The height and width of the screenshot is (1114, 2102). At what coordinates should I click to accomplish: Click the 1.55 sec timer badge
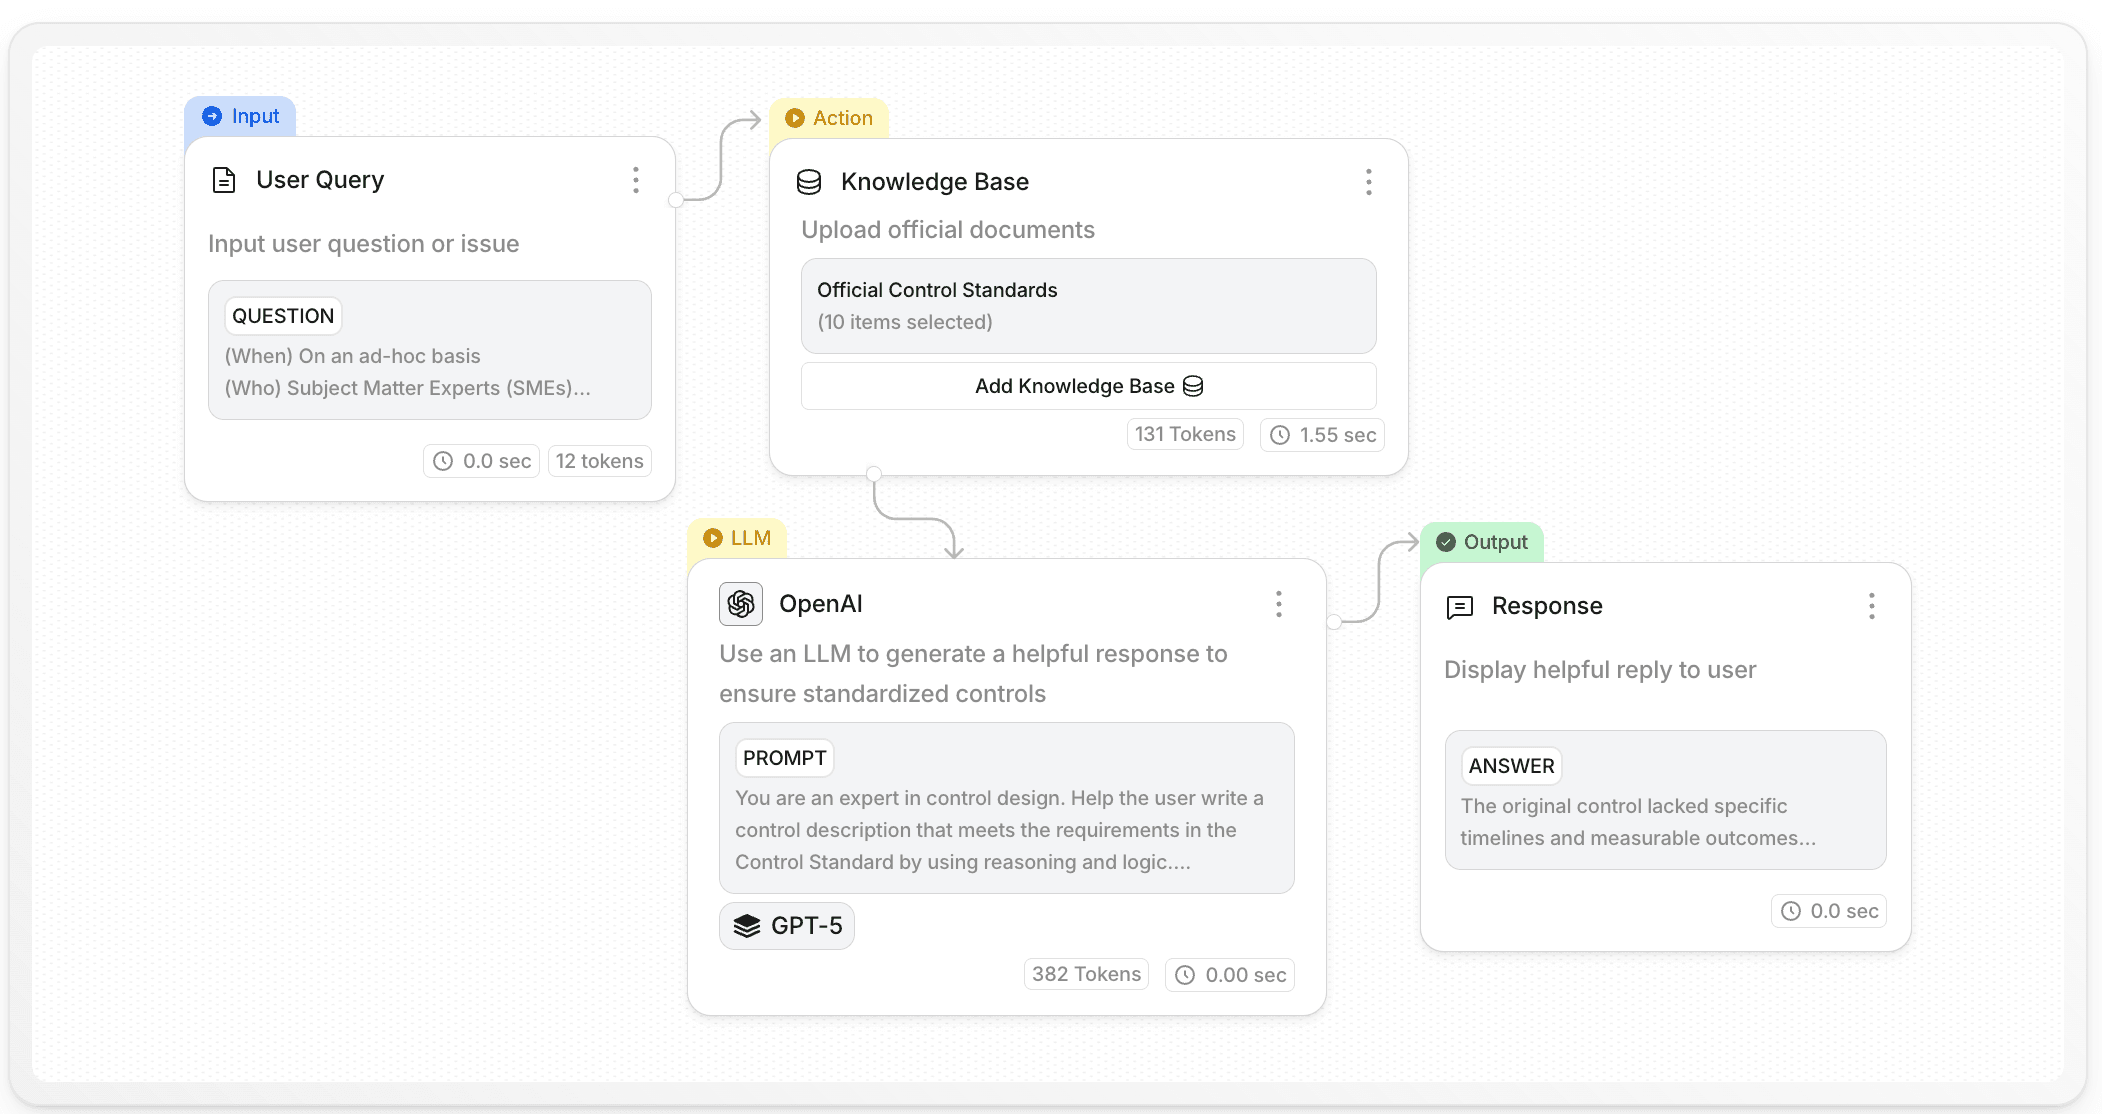tap(1322, 434)
